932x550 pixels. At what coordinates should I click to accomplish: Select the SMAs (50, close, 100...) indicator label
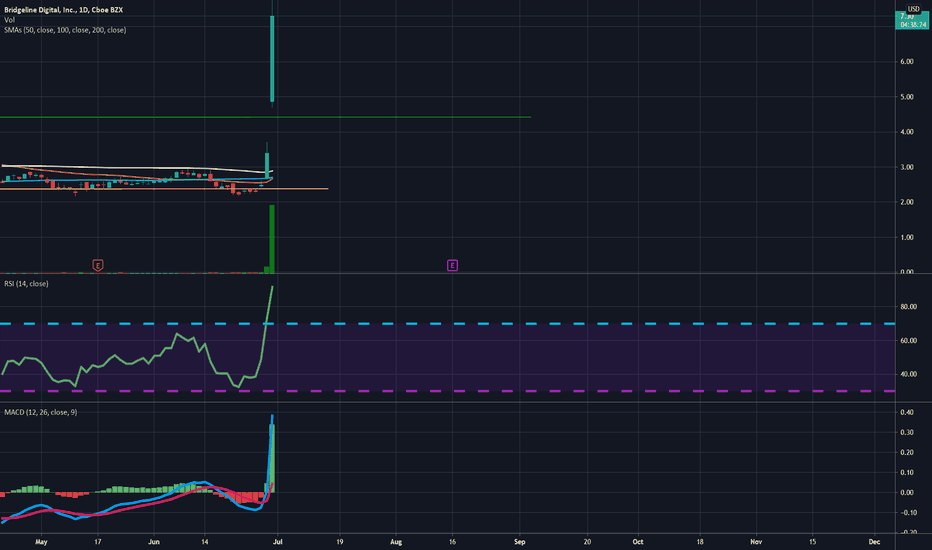click(65, 30)
